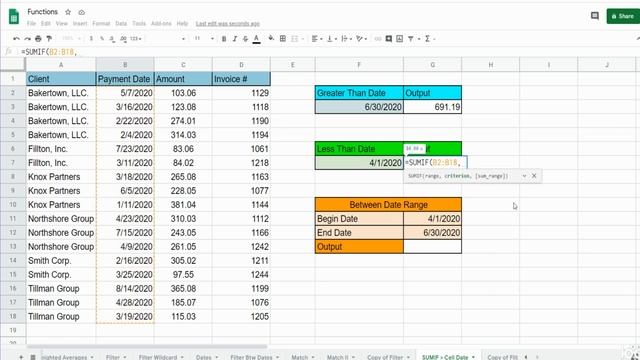The width and height of the screenshot is (640, 360).
Task: Click the Redo icon
Action: [27, 39]
